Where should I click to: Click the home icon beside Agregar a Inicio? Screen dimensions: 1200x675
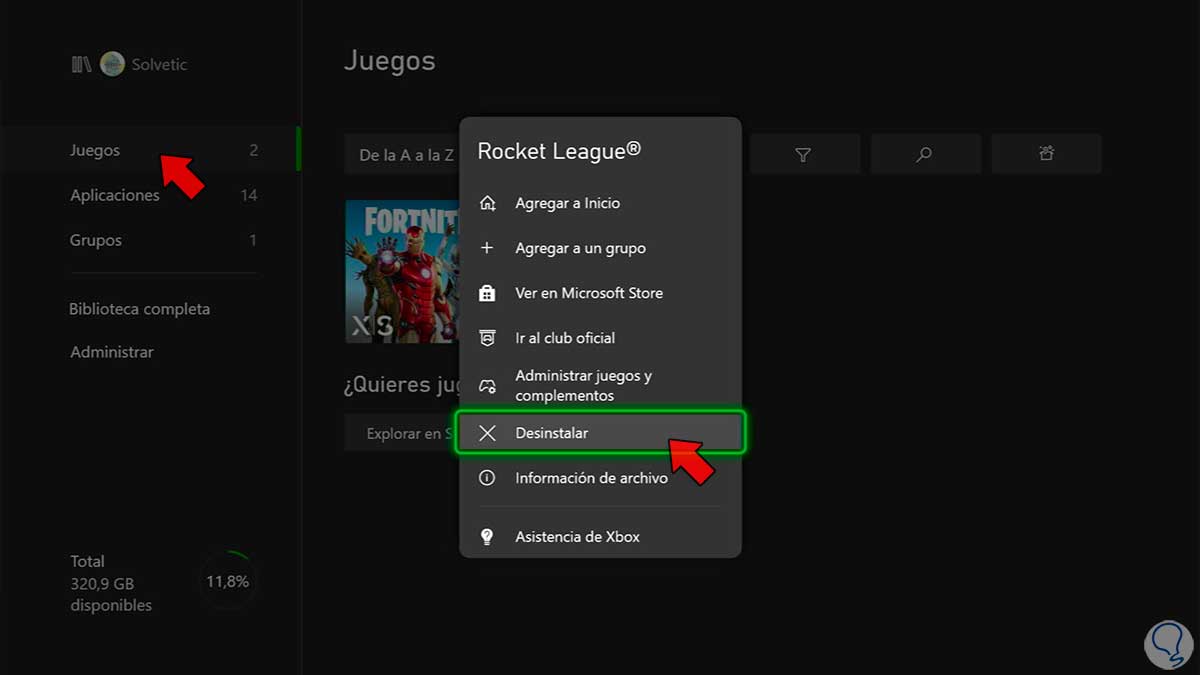tap(487, 203)
